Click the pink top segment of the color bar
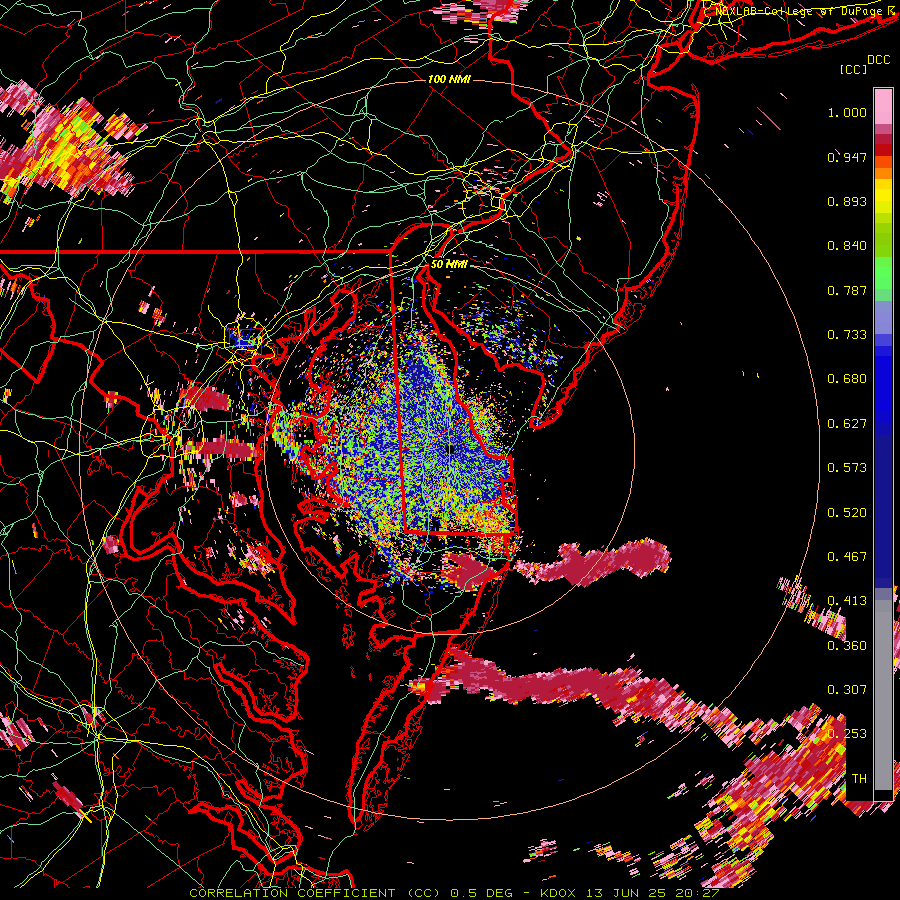 [x=883, y=106]
